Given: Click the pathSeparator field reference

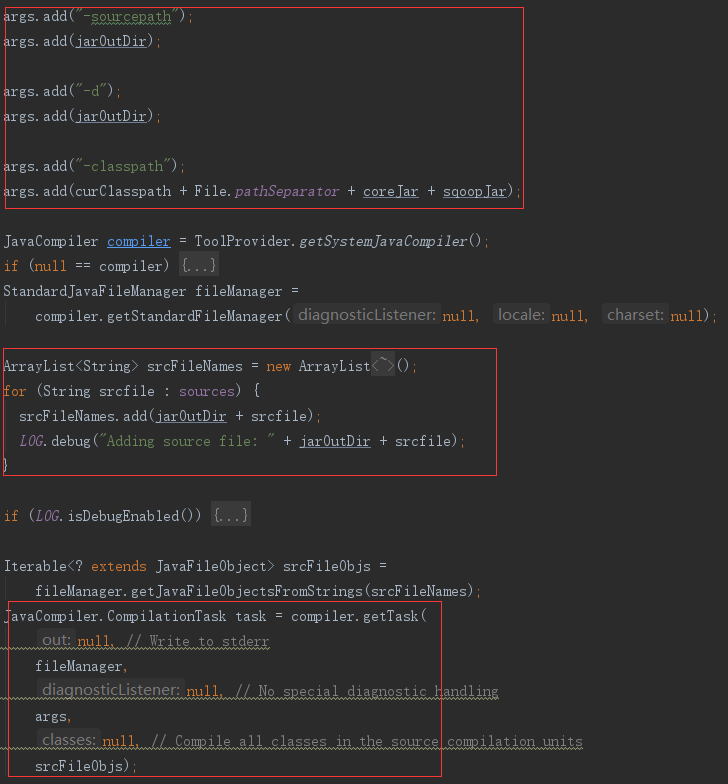Looking at the screenshot, I should (286, 191).
